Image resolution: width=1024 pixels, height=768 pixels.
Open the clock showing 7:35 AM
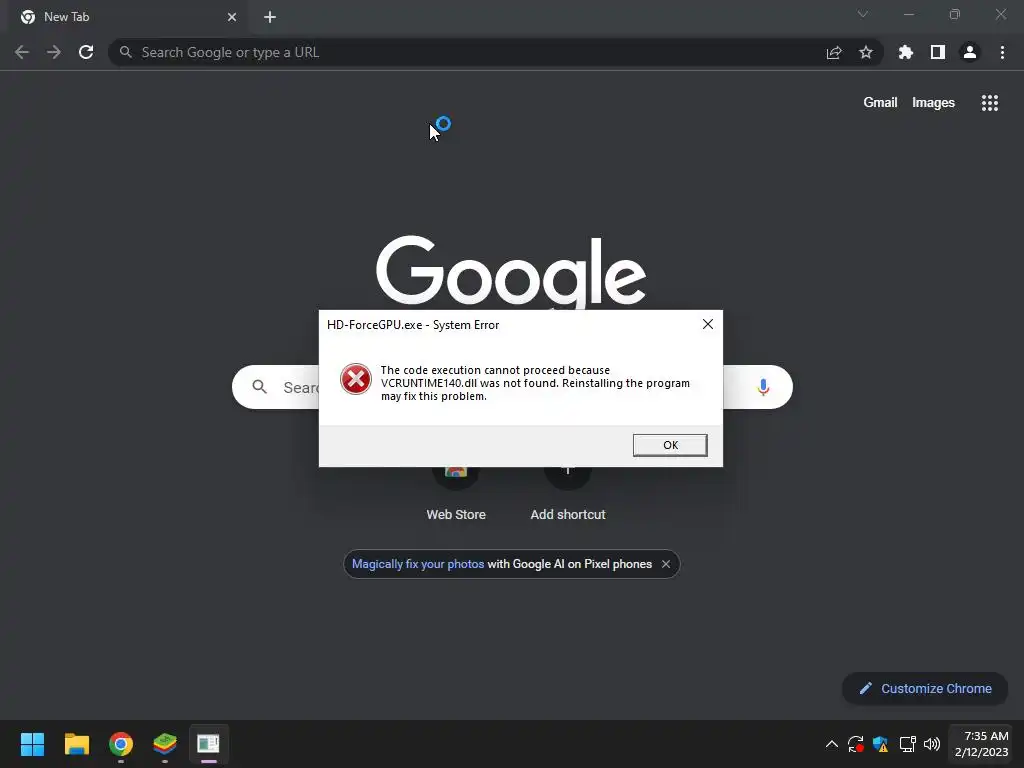pos(982,744)
